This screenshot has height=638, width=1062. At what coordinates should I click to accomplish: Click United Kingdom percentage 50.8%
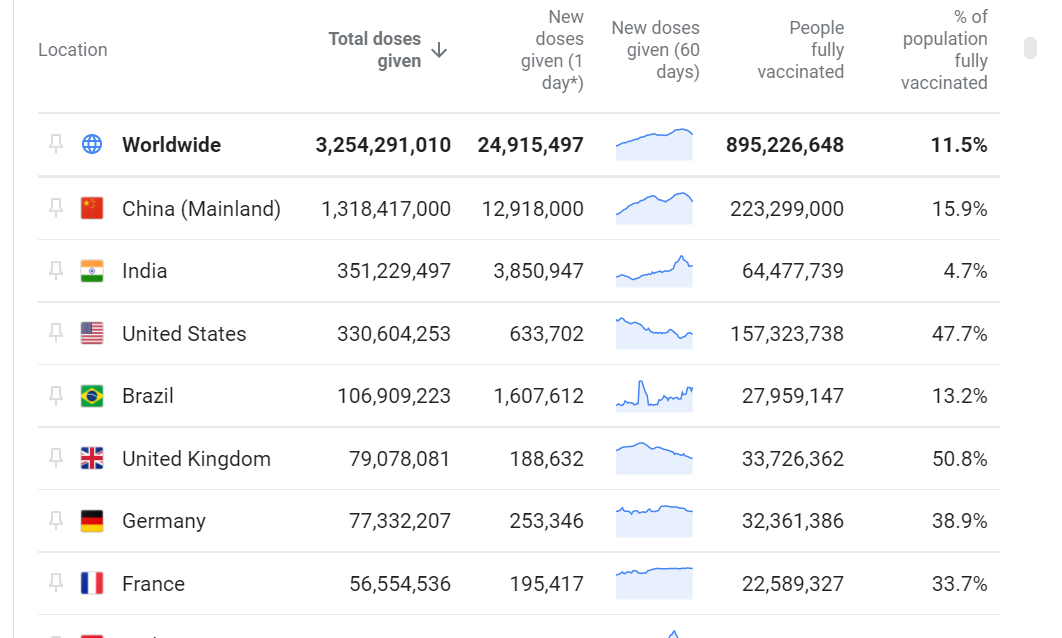tap(959, 459)
